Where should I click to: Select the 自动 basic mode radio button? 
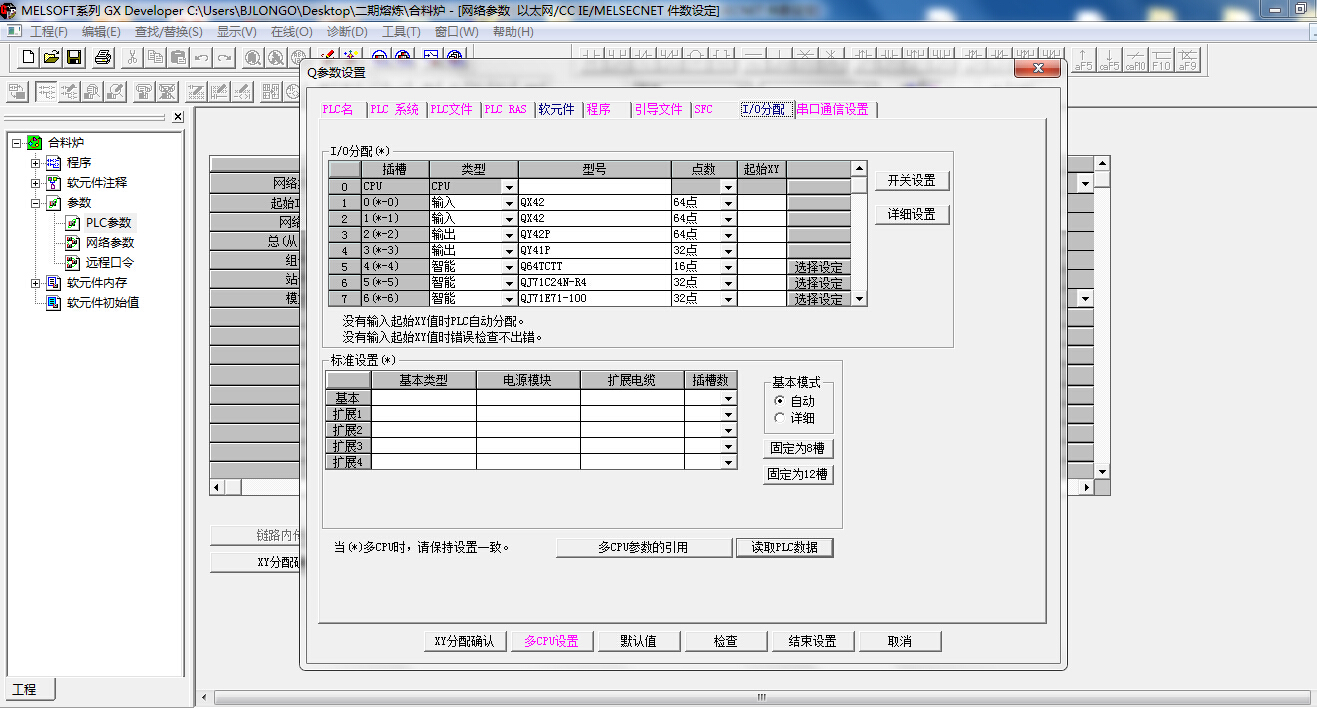point(780,401)
